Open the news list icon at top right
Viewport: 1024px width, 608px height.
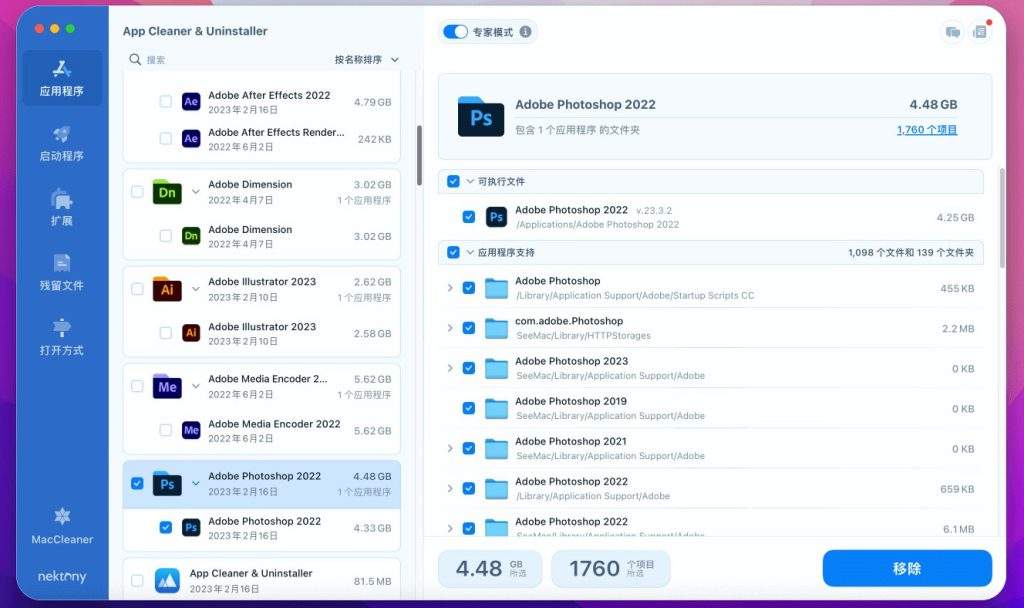click(979, 32)
